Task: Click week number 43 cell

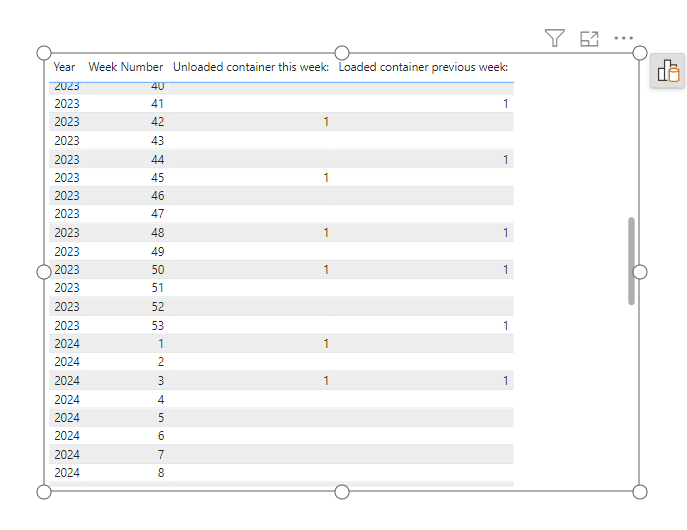Action: coord(157,141)
